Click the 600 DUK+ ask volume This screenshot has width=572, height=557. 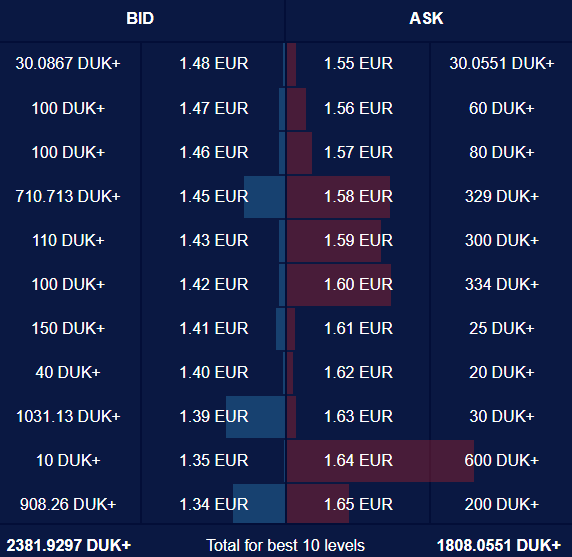(502, 460)
